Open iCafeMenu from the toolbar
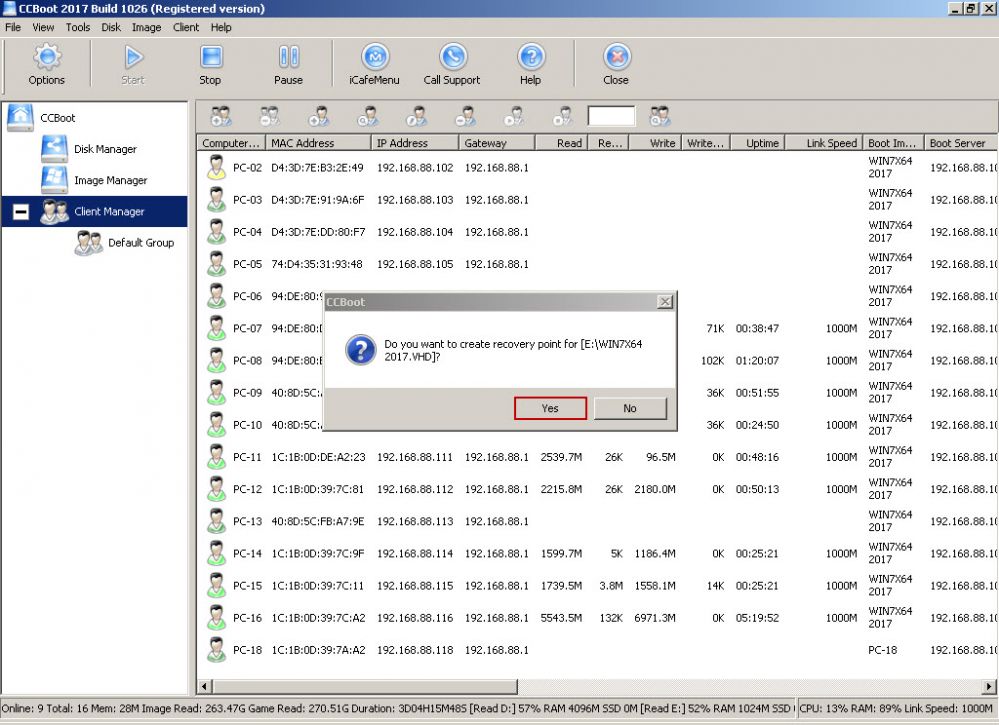The width and height of the screenshot is (999, 725). tap(374, 64)
